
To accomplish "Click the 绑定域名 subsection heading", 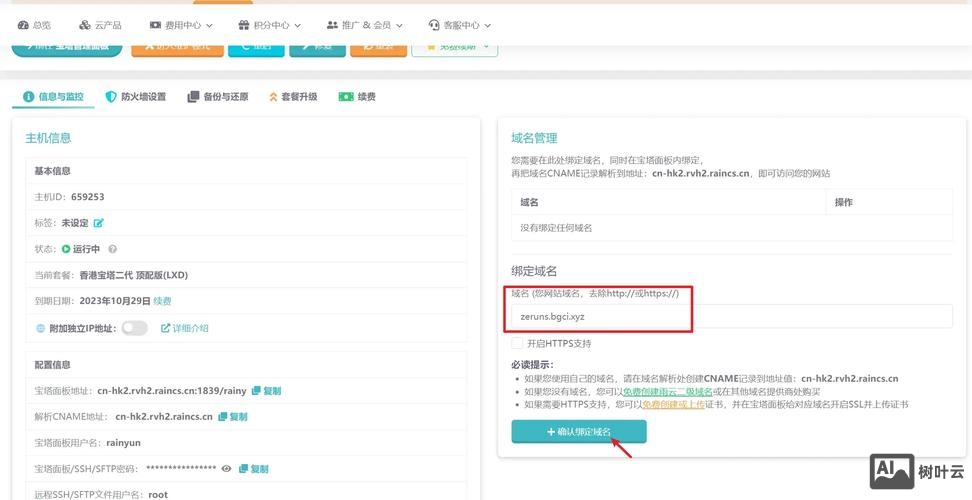I will coord(534,271).
